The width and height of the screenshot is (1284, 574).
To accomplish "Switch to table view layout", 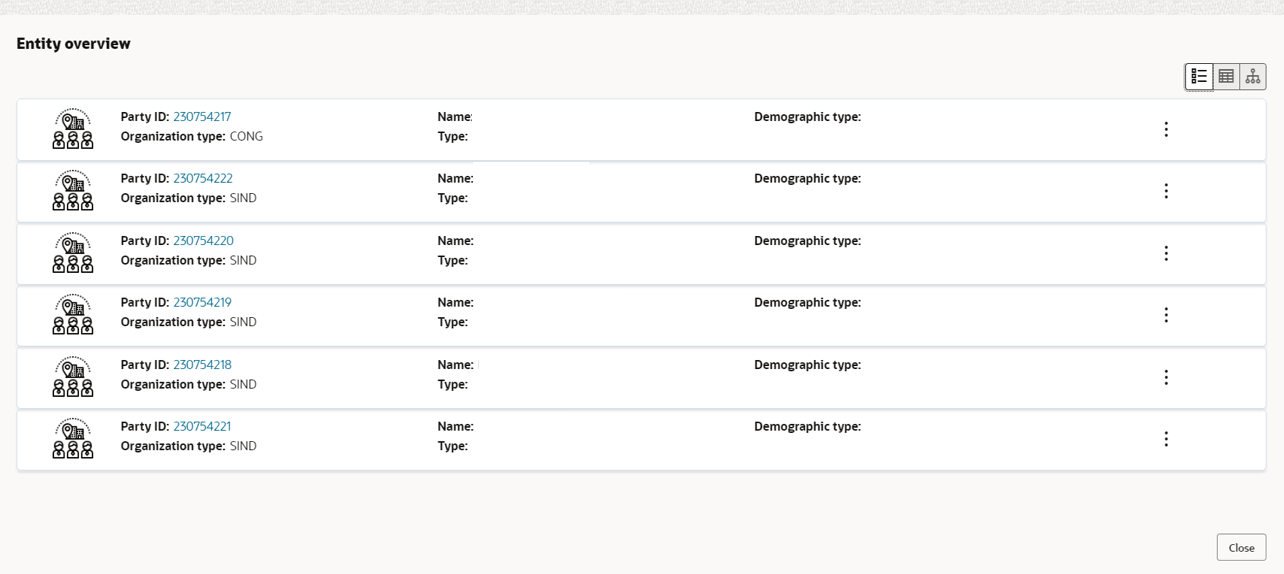I will (x=1226, y=77).
